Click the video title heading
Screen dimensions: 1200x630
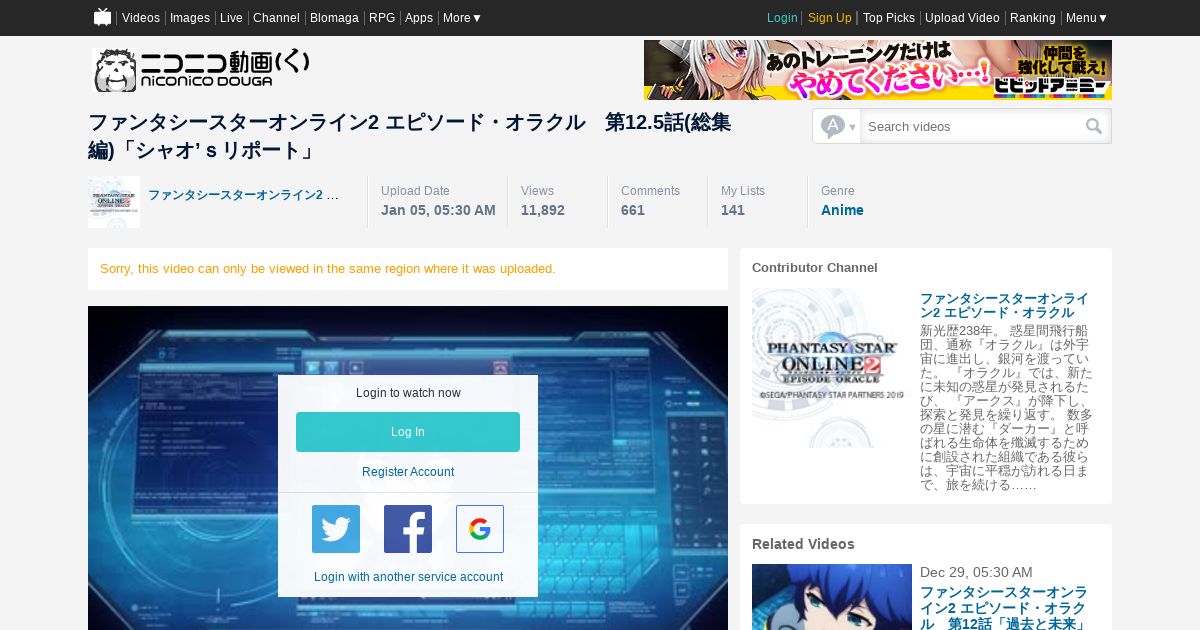point(409,136)
